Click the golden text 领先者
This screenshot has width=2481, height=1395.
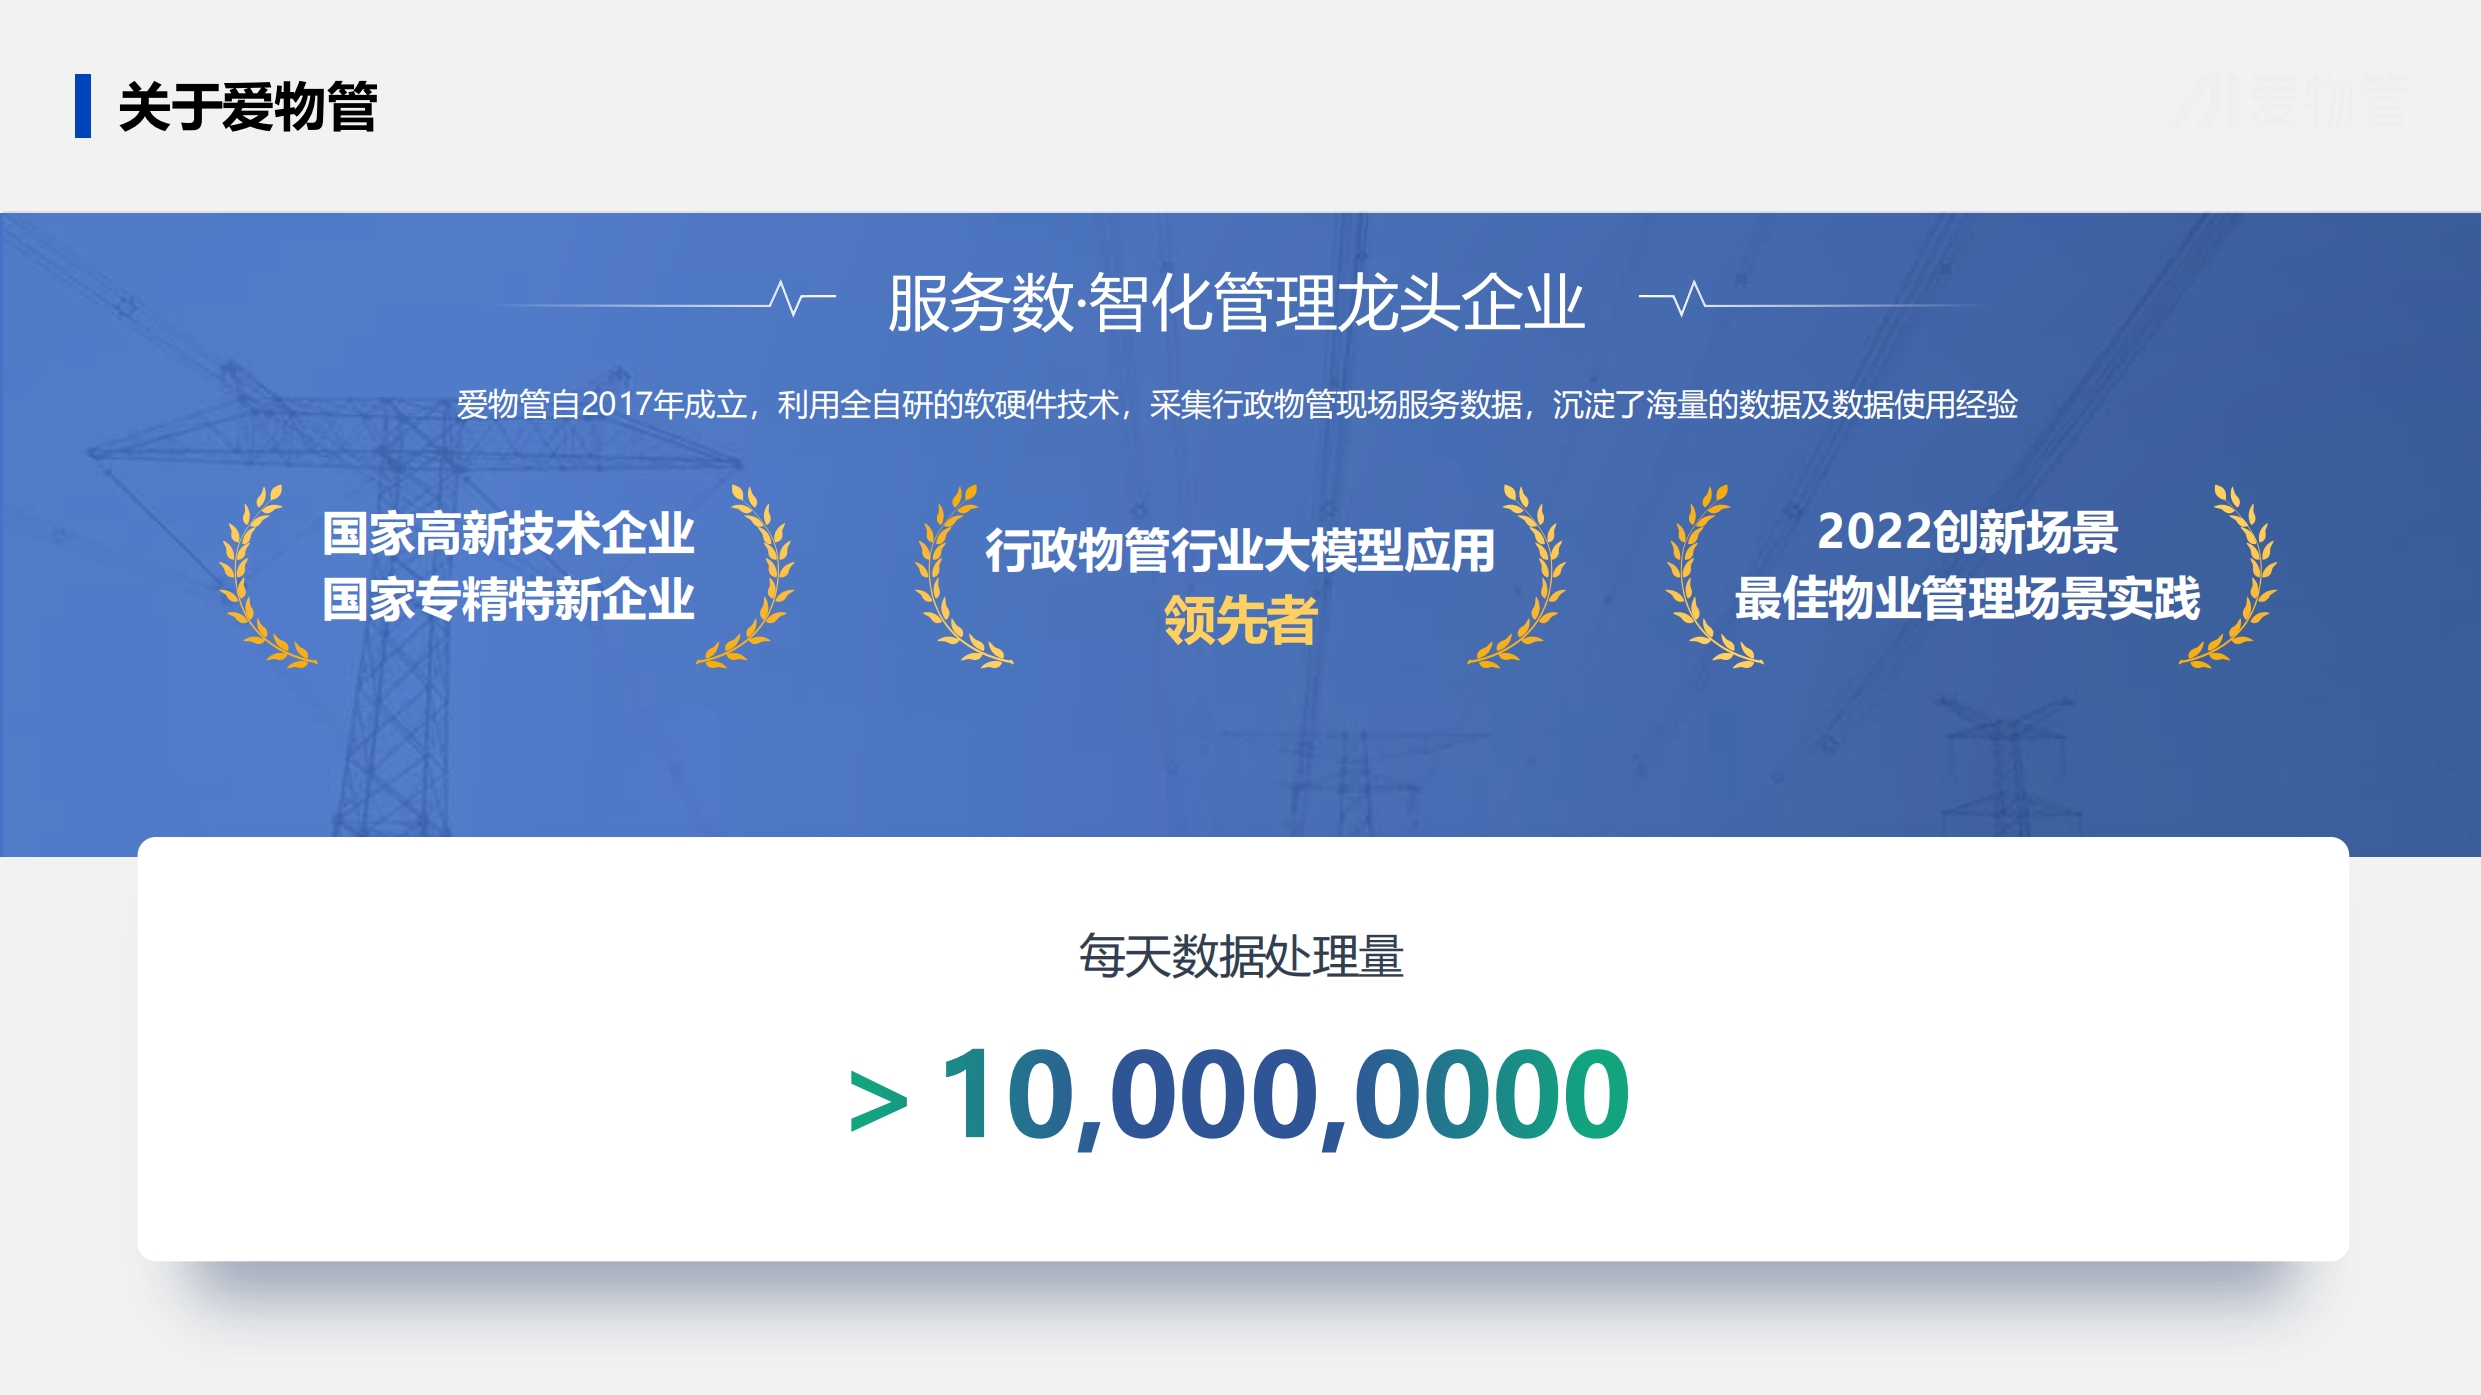click(x=1241, y=620)
